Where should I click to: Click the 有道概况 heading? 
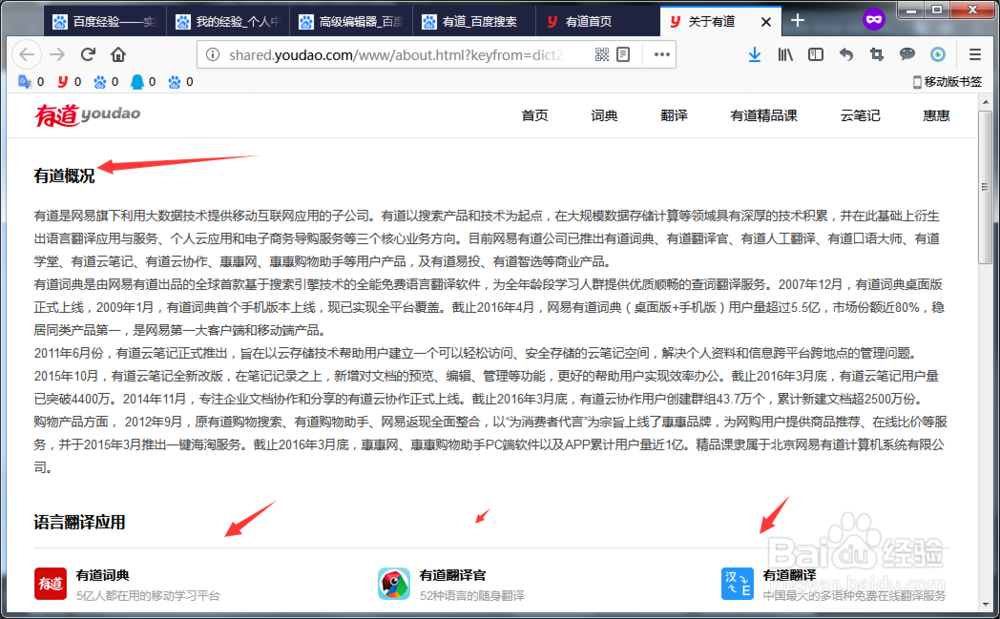[64, 176]
